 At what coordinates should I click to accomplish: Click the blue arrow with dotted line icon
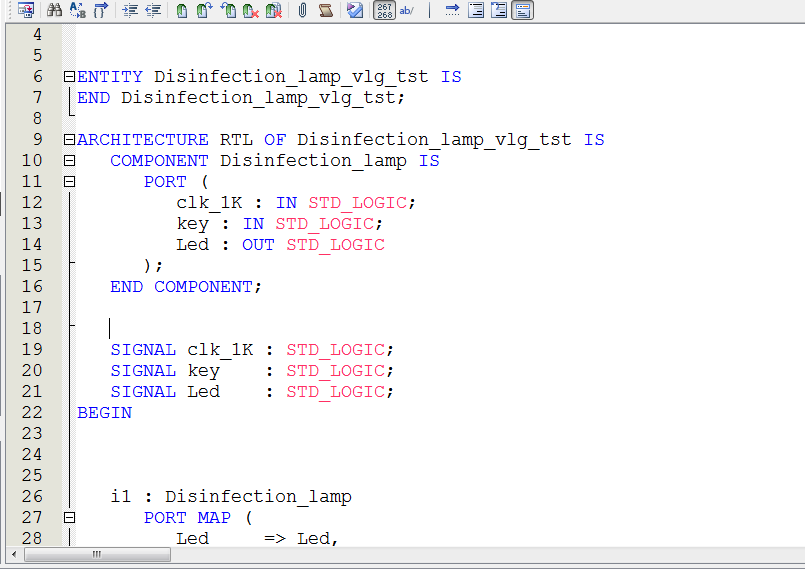coord(452,10)
